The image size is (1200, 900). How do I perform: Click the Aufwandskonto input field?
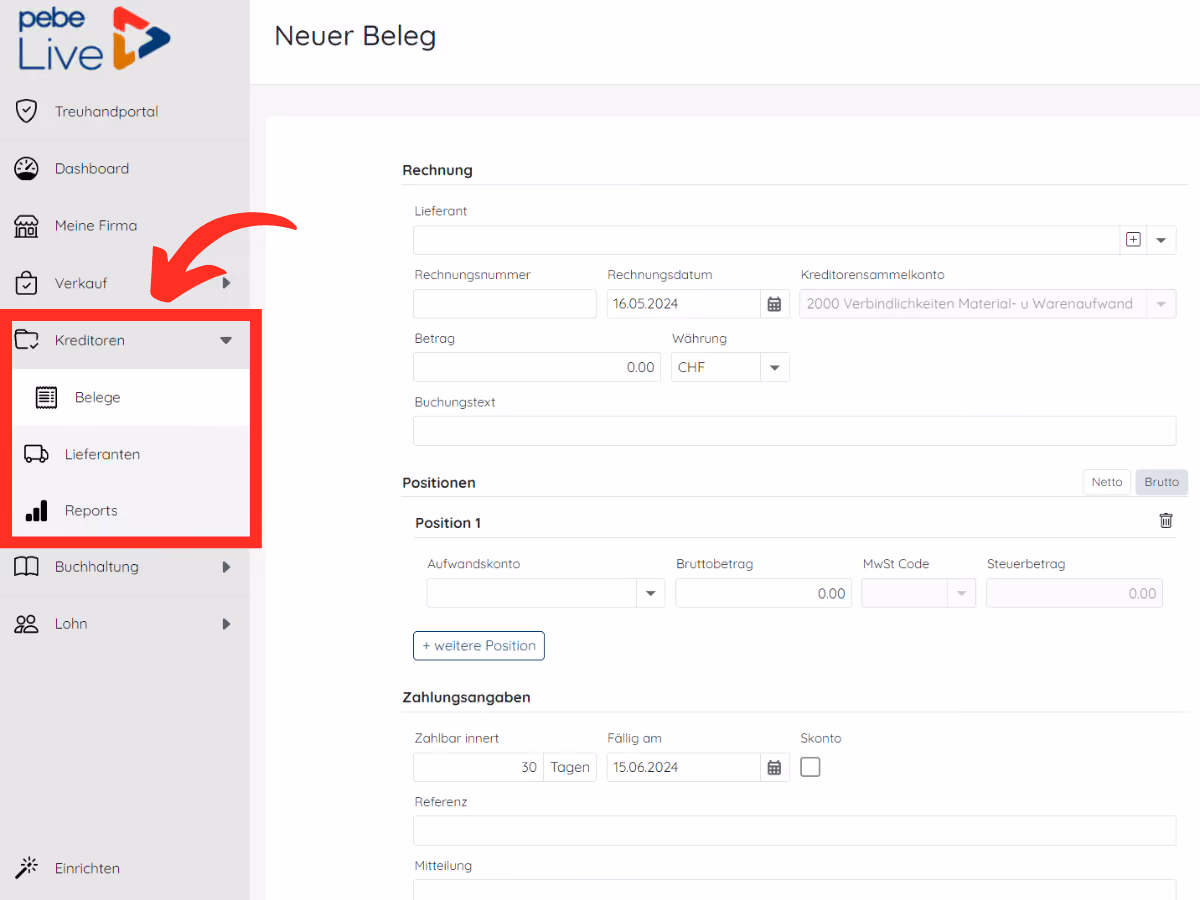[x=531, y=593]
